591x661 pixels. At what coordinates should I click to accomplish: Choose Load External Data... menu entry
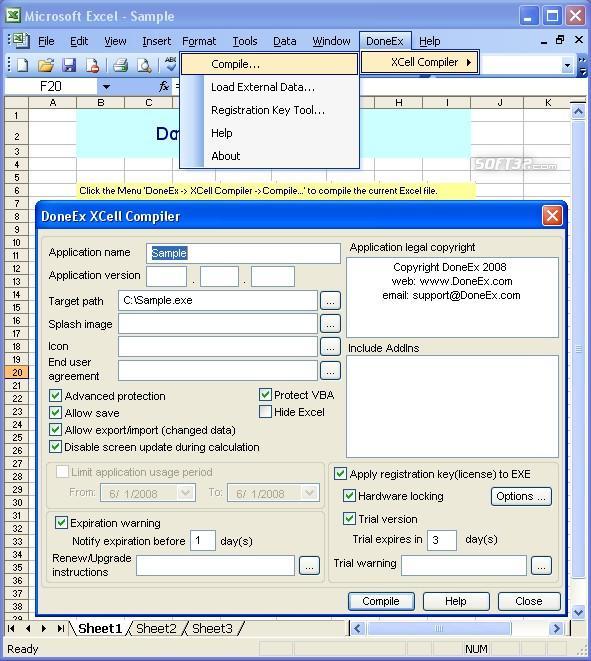(x=270, y=87)
